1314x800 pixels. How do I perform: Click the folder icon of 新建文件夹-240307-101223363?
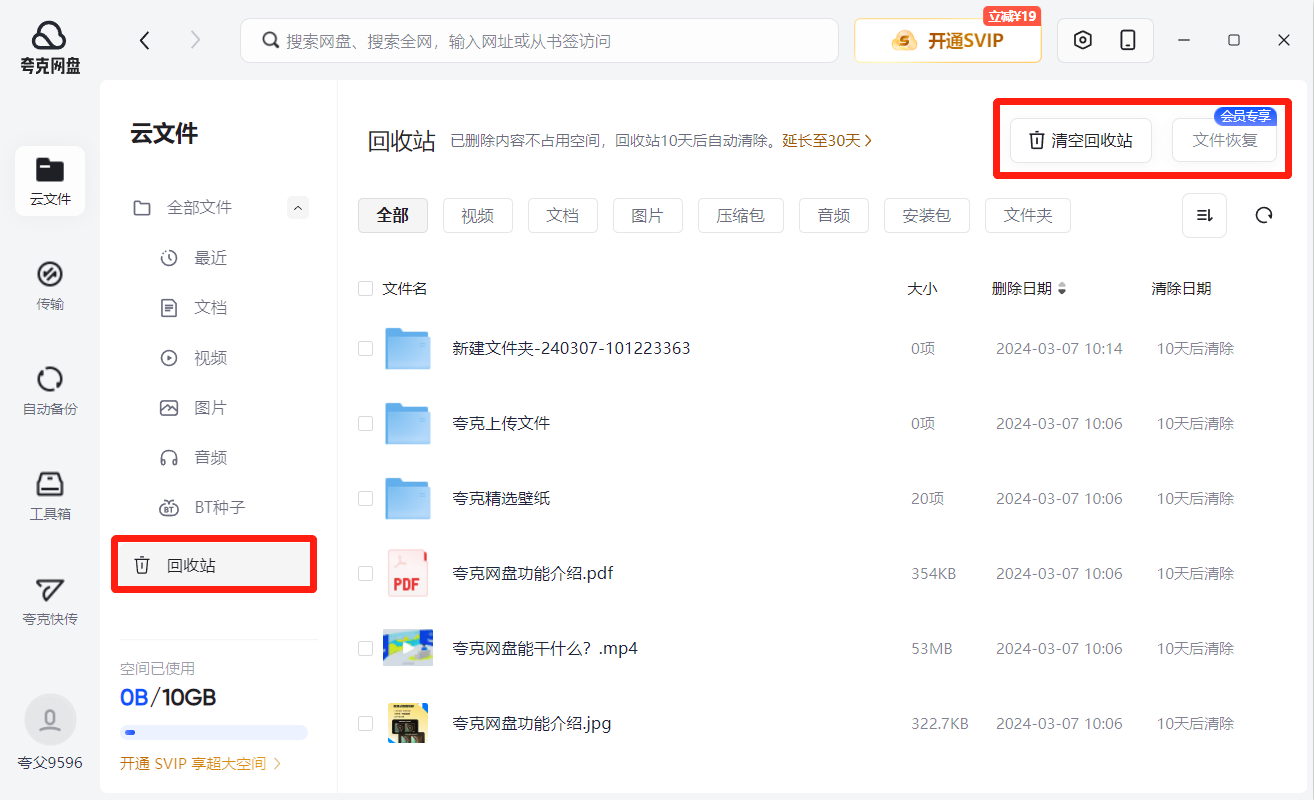[x=407, y=349]
